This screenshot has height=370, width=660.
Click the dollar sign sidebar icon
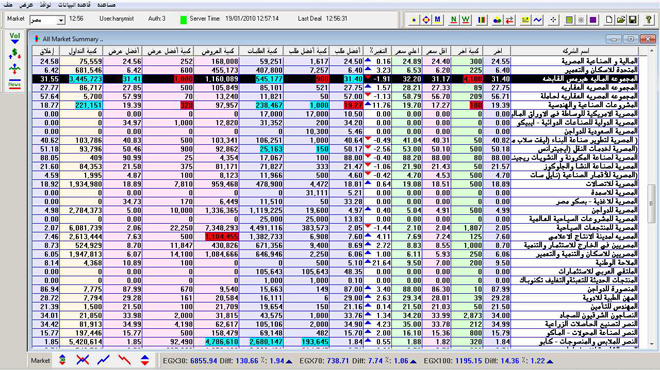click(14, 53)
